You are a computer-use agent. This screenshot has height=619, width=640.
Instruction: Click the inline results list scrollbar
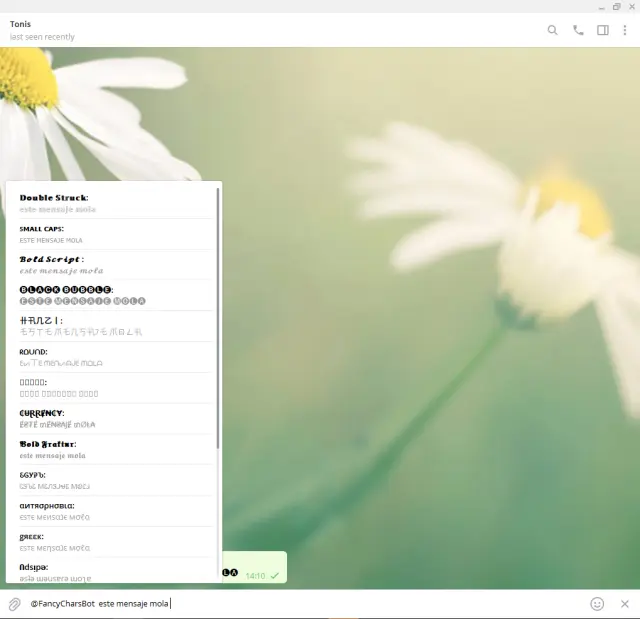(x=218, y=320)
